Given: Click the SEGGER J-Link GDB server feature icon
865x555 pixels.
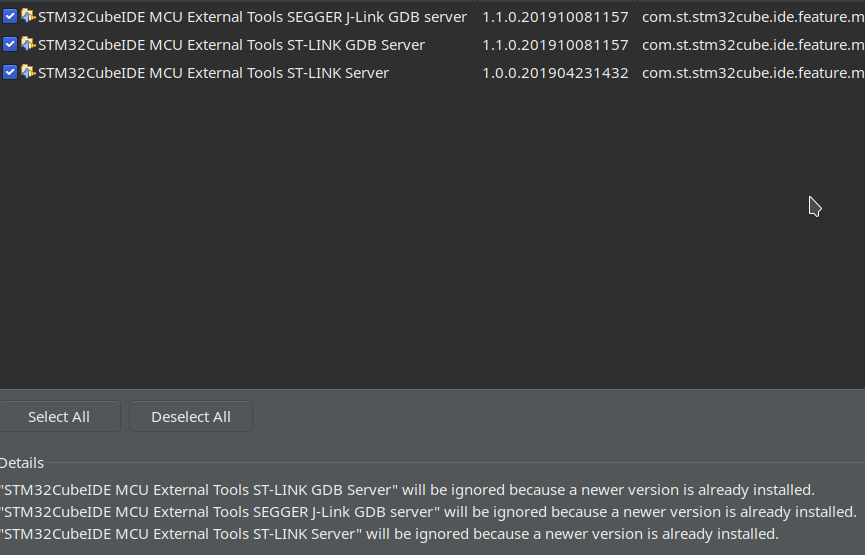Looking at the screenshot, I should coord(28,16).
